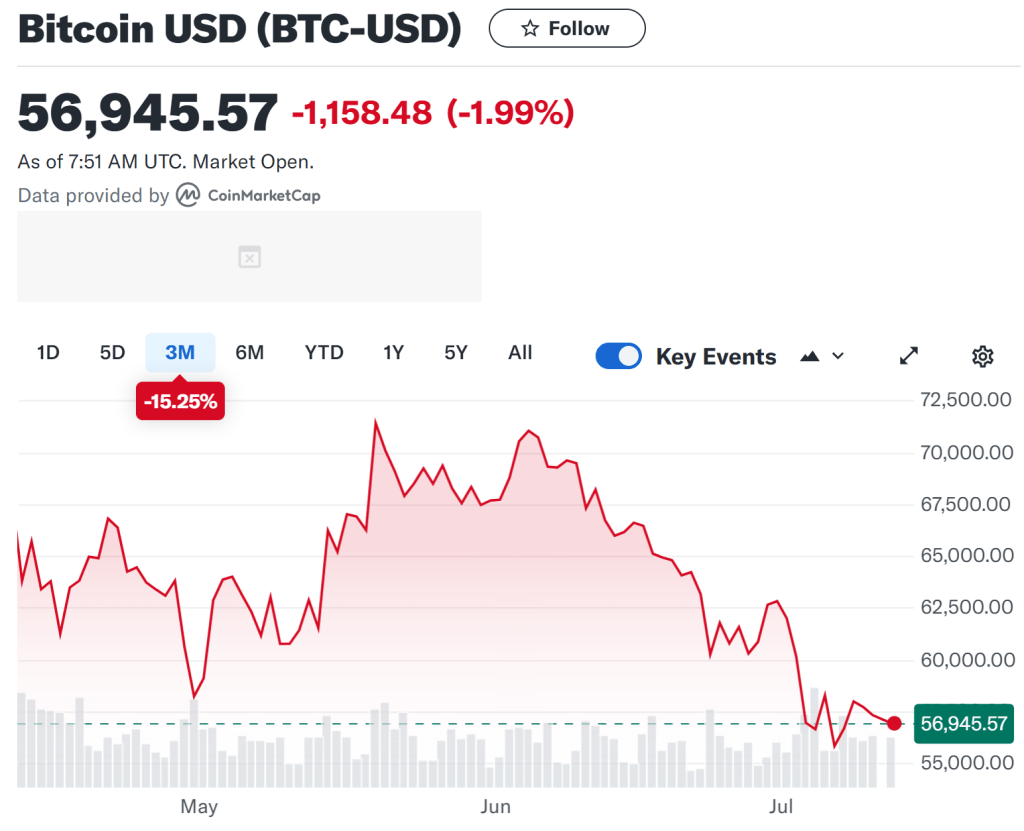Open the CoinMarketCap provider link
Screen dimensions: 1024x831
[x=263, y=196]
